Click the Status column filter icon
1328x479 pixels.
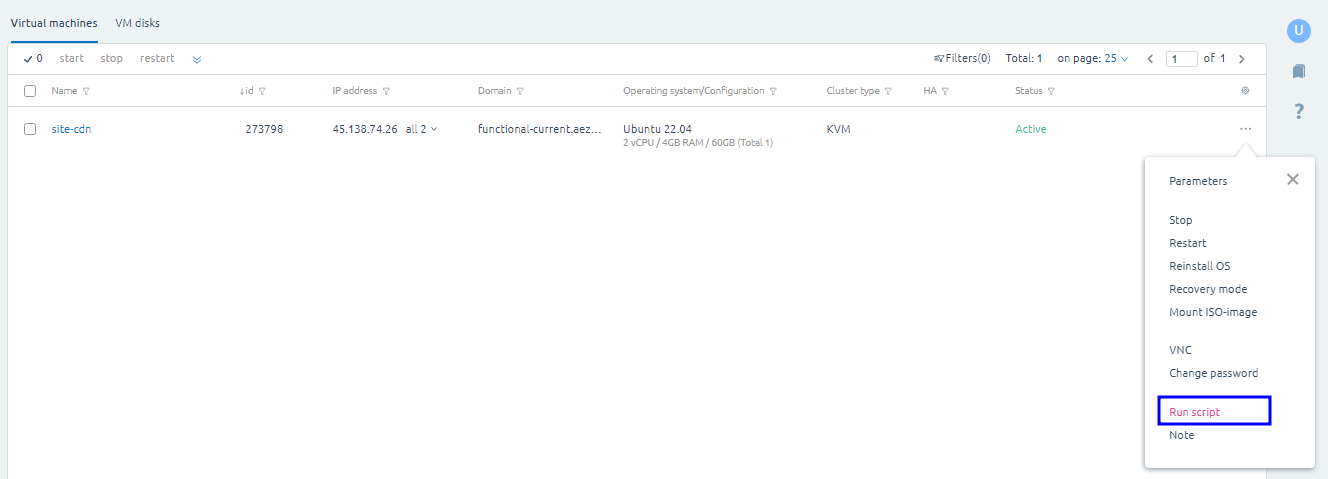(1051, 91)
